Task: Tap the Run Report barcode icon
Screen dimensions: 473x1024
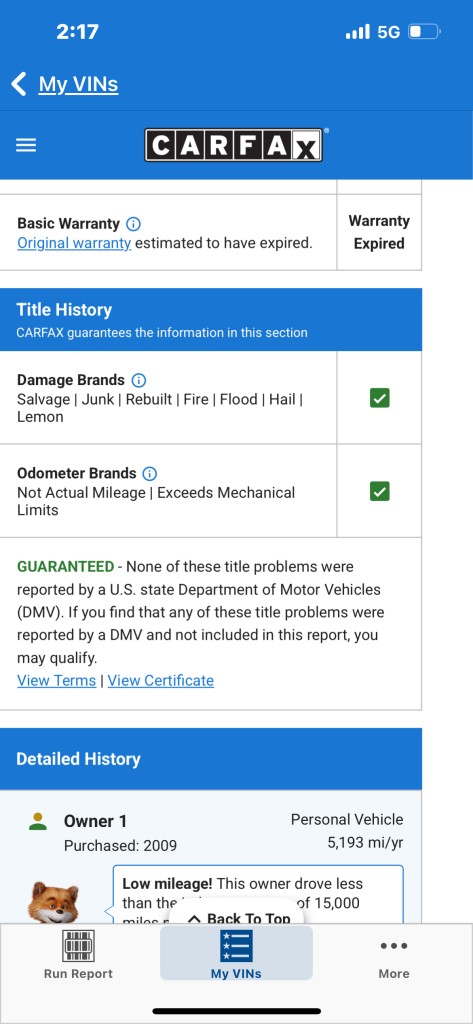Action: tap(78, 946)
